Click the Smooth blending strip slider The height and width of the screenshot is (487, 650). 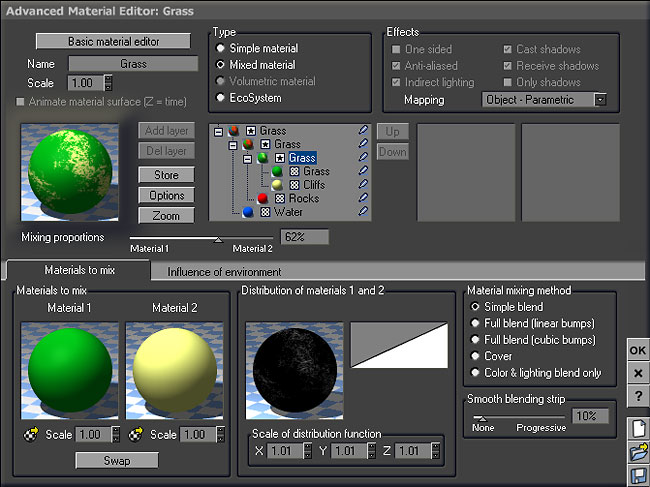[482, 417]
